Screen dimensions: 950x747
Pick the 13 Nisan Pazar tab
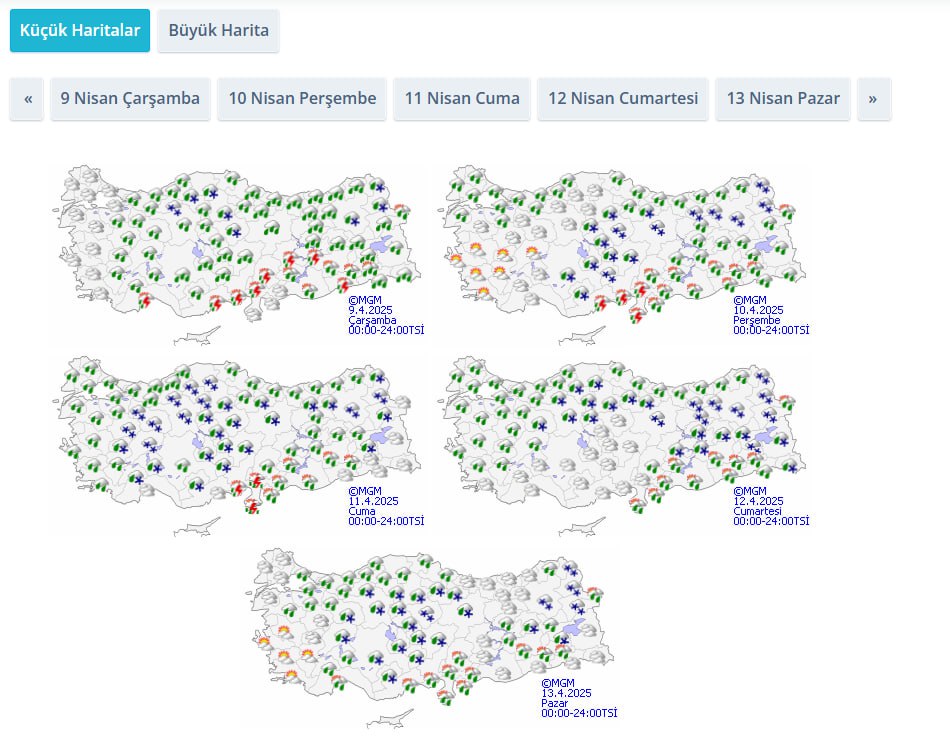(x=783, y=98)
